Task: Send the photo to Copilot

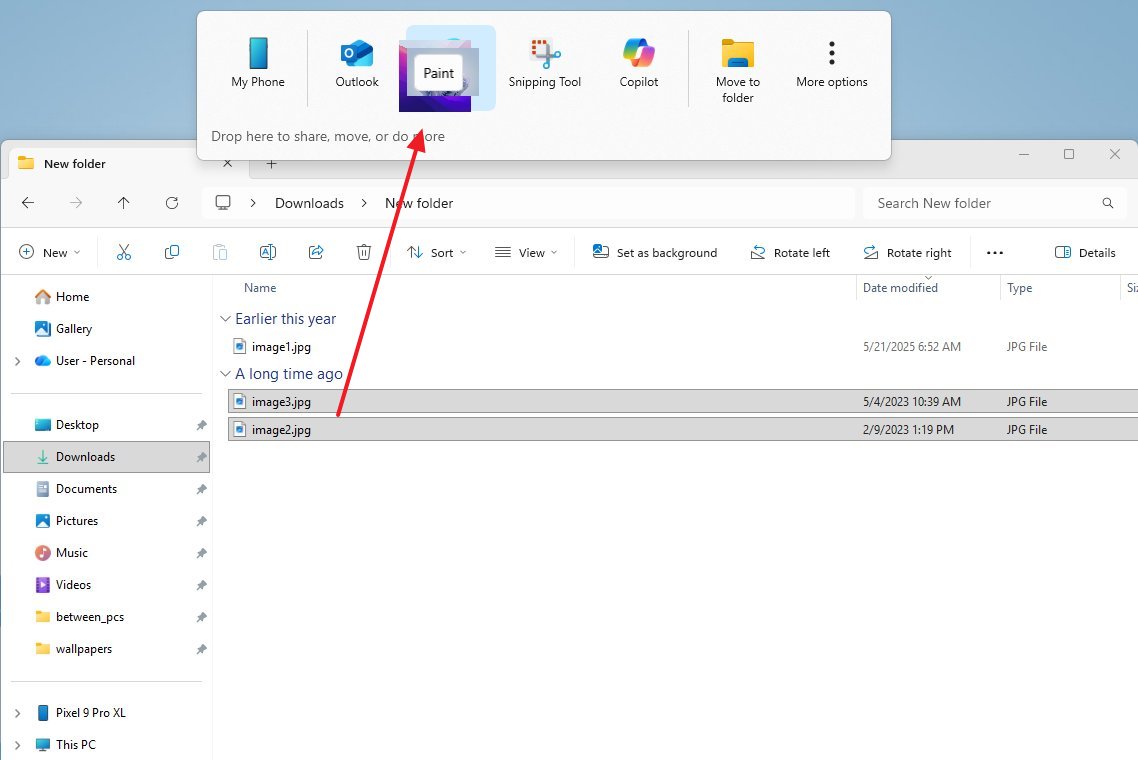Action: (x=638, y=60)
